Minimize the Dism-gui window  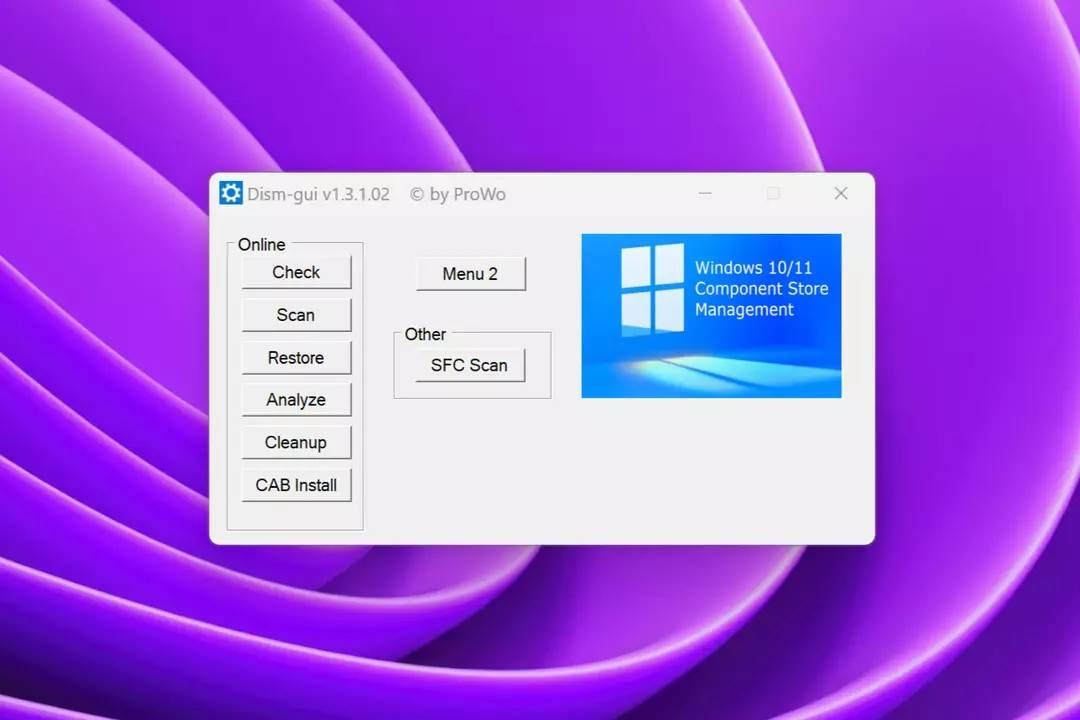(705, 194)
